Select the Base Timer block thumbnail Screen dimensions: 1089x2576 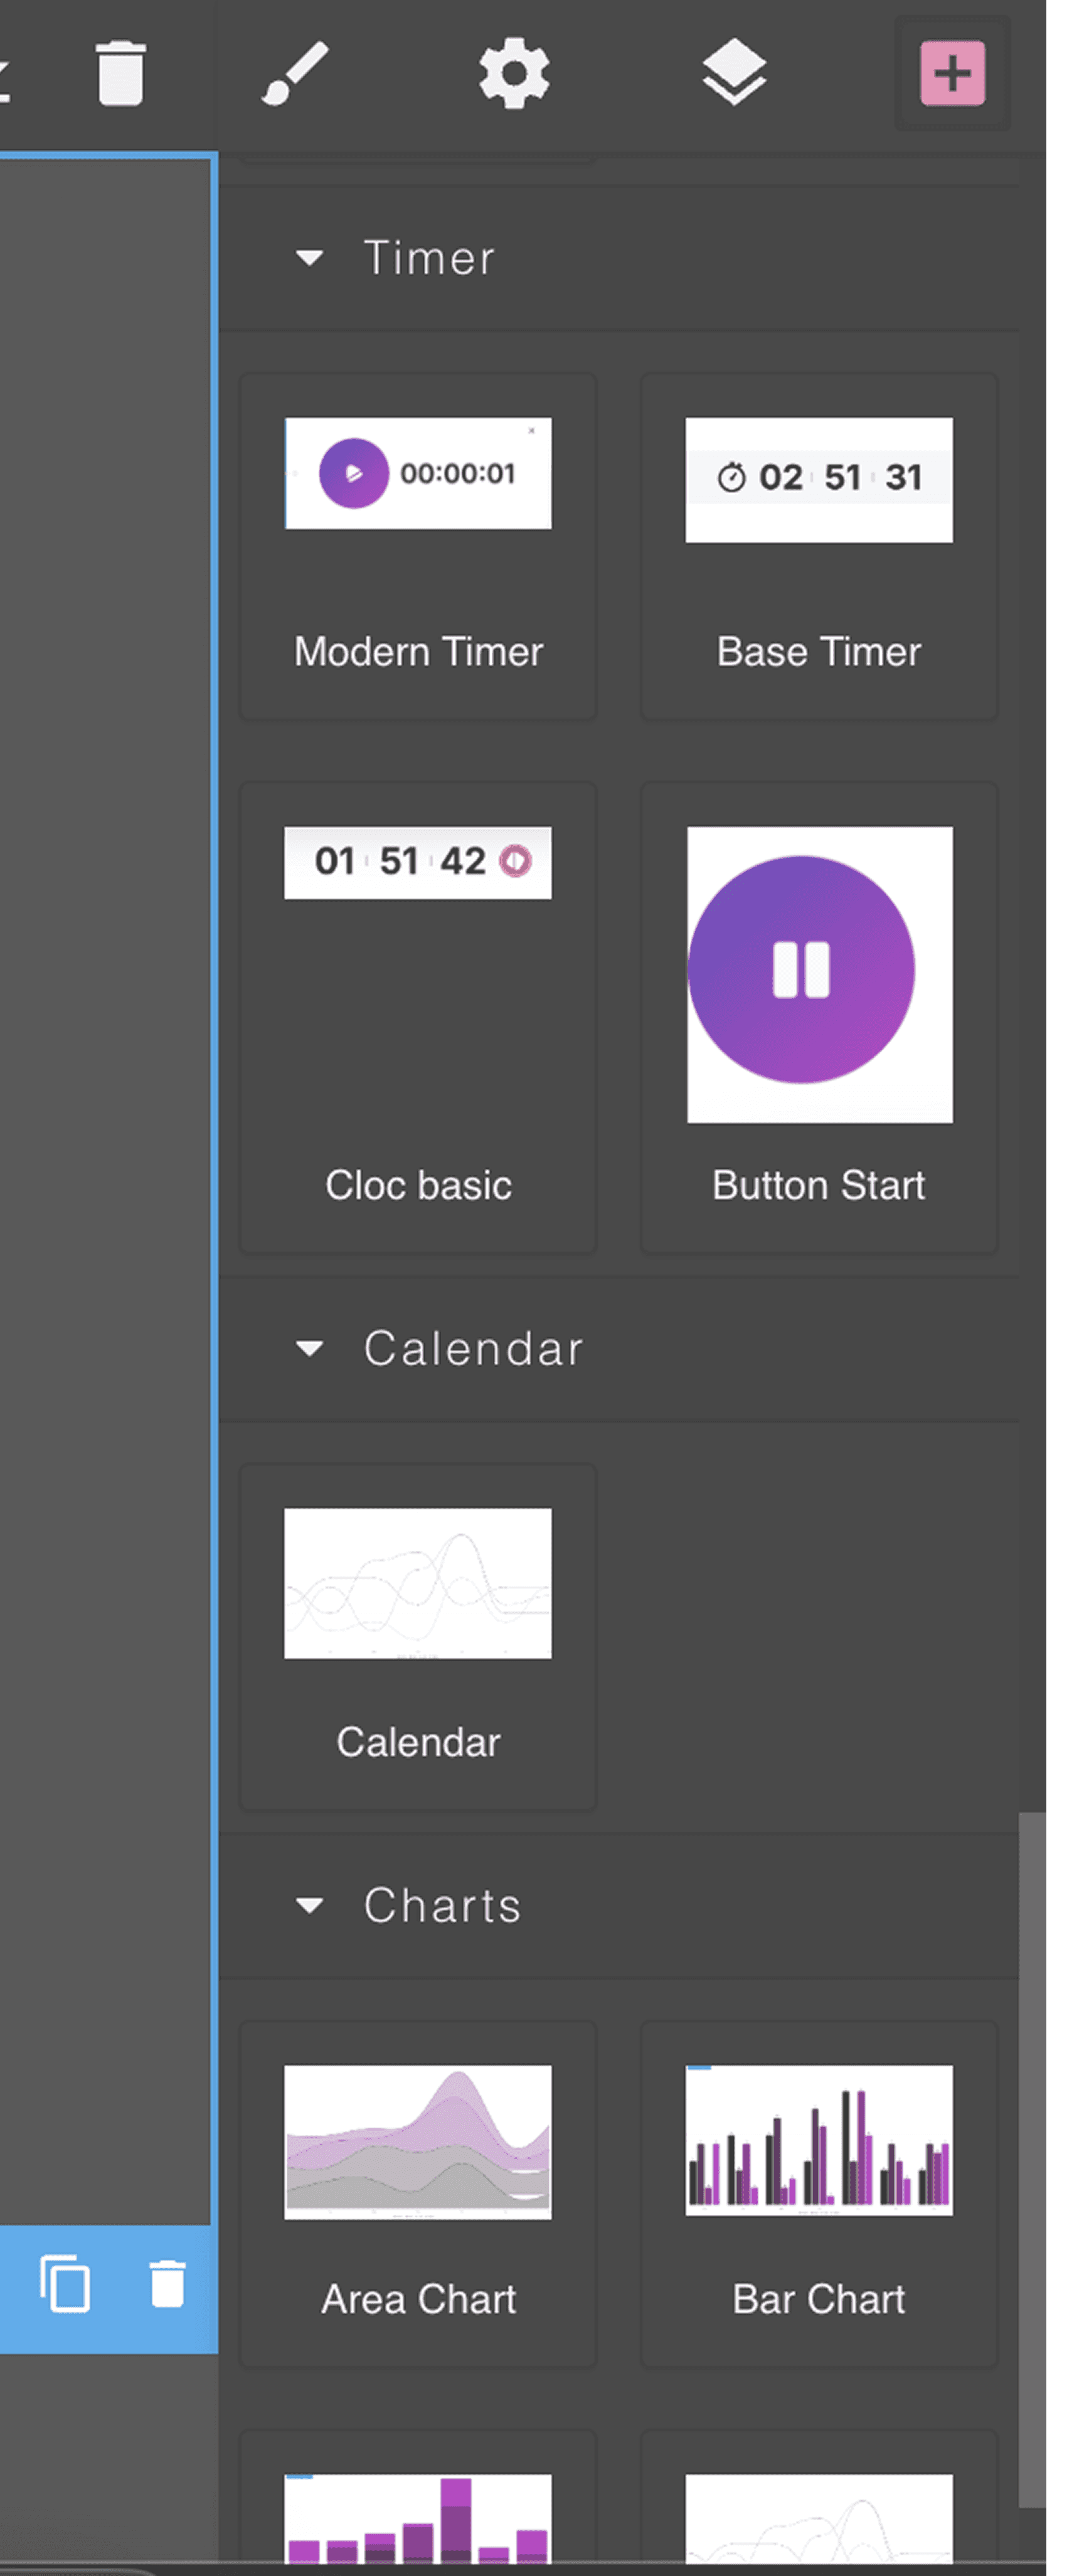tap(819, 480)
